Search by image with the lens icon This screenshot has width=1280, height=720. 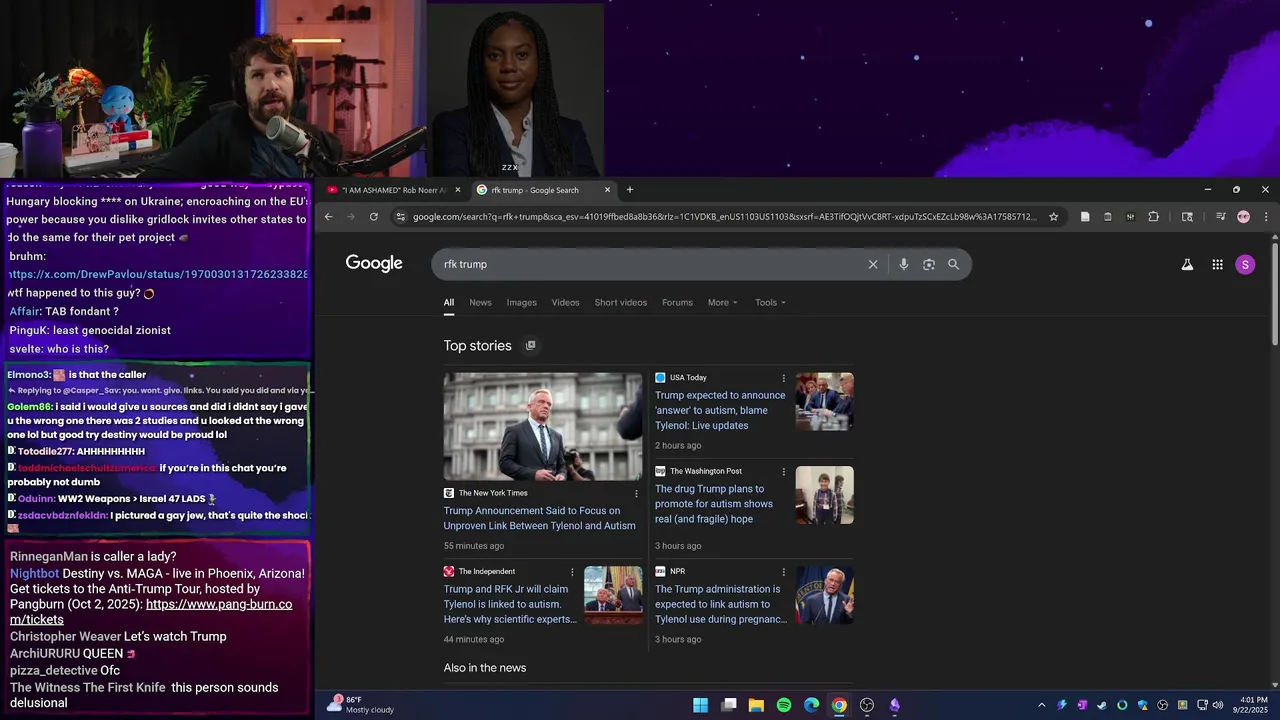click(x=929, y=264)
